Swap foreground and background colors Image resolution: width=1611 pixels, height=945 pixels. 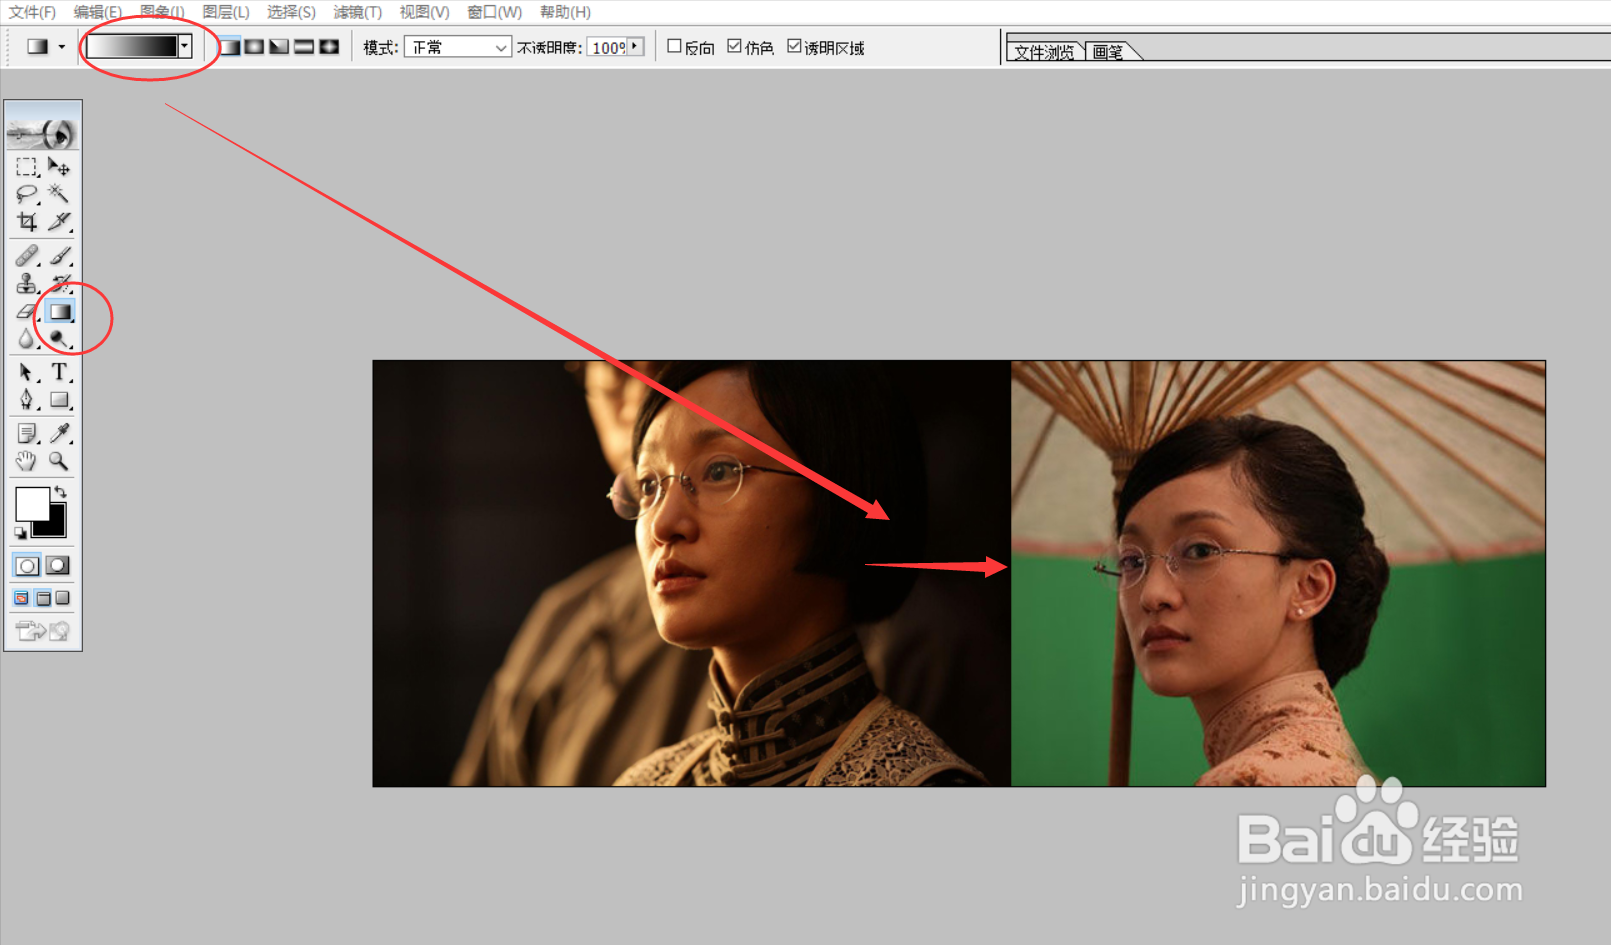click(61, 491)
